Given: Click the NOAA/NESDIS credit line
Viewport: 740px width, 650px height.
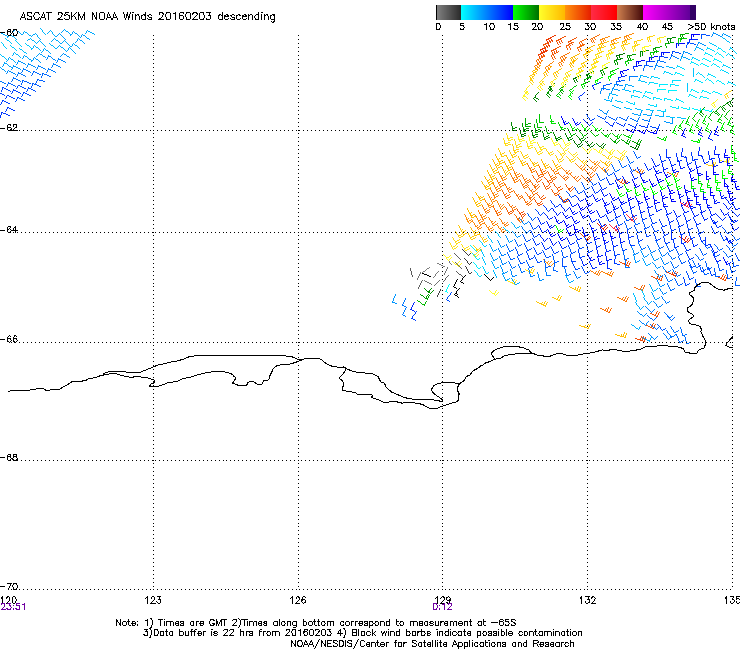Looking at the screenshot, I should 432,644.
